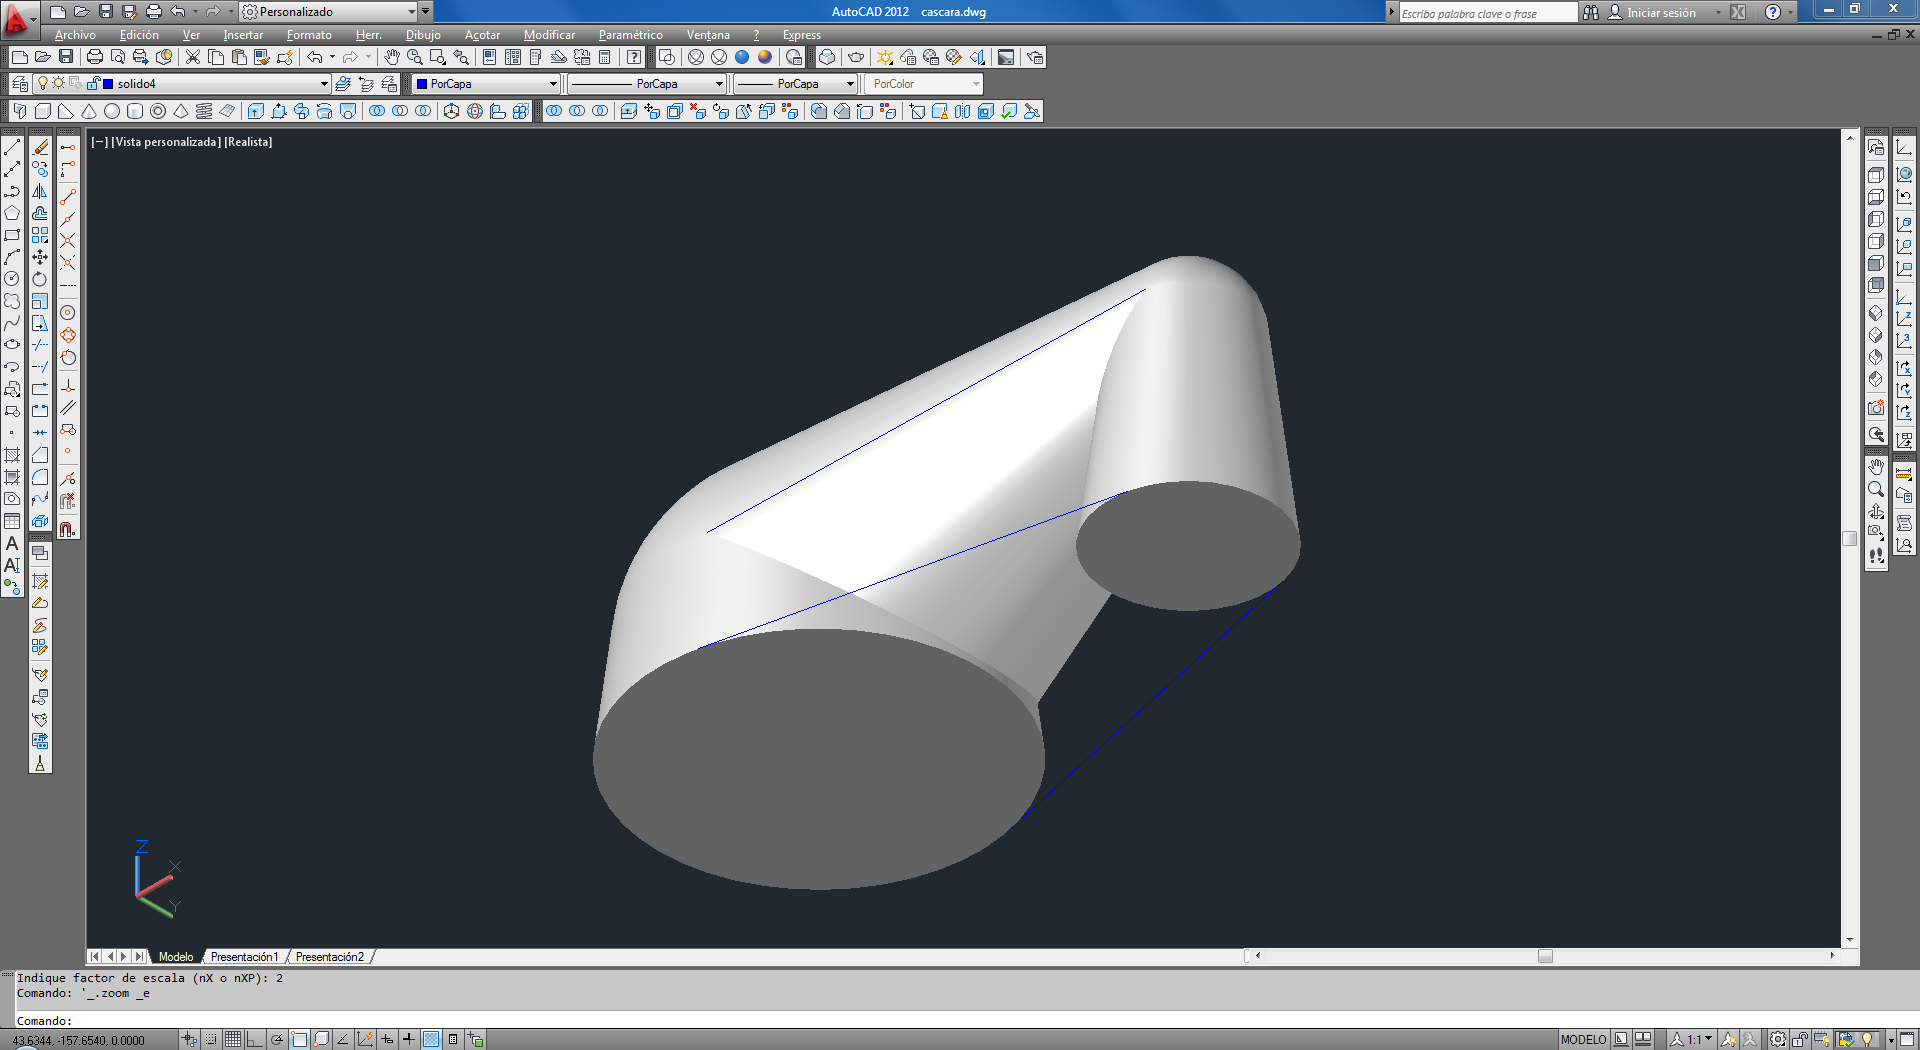Viewport: 1920px width, 1050px height.
Task: Choose the Fillet tool
Action: [x=40, y=477]
